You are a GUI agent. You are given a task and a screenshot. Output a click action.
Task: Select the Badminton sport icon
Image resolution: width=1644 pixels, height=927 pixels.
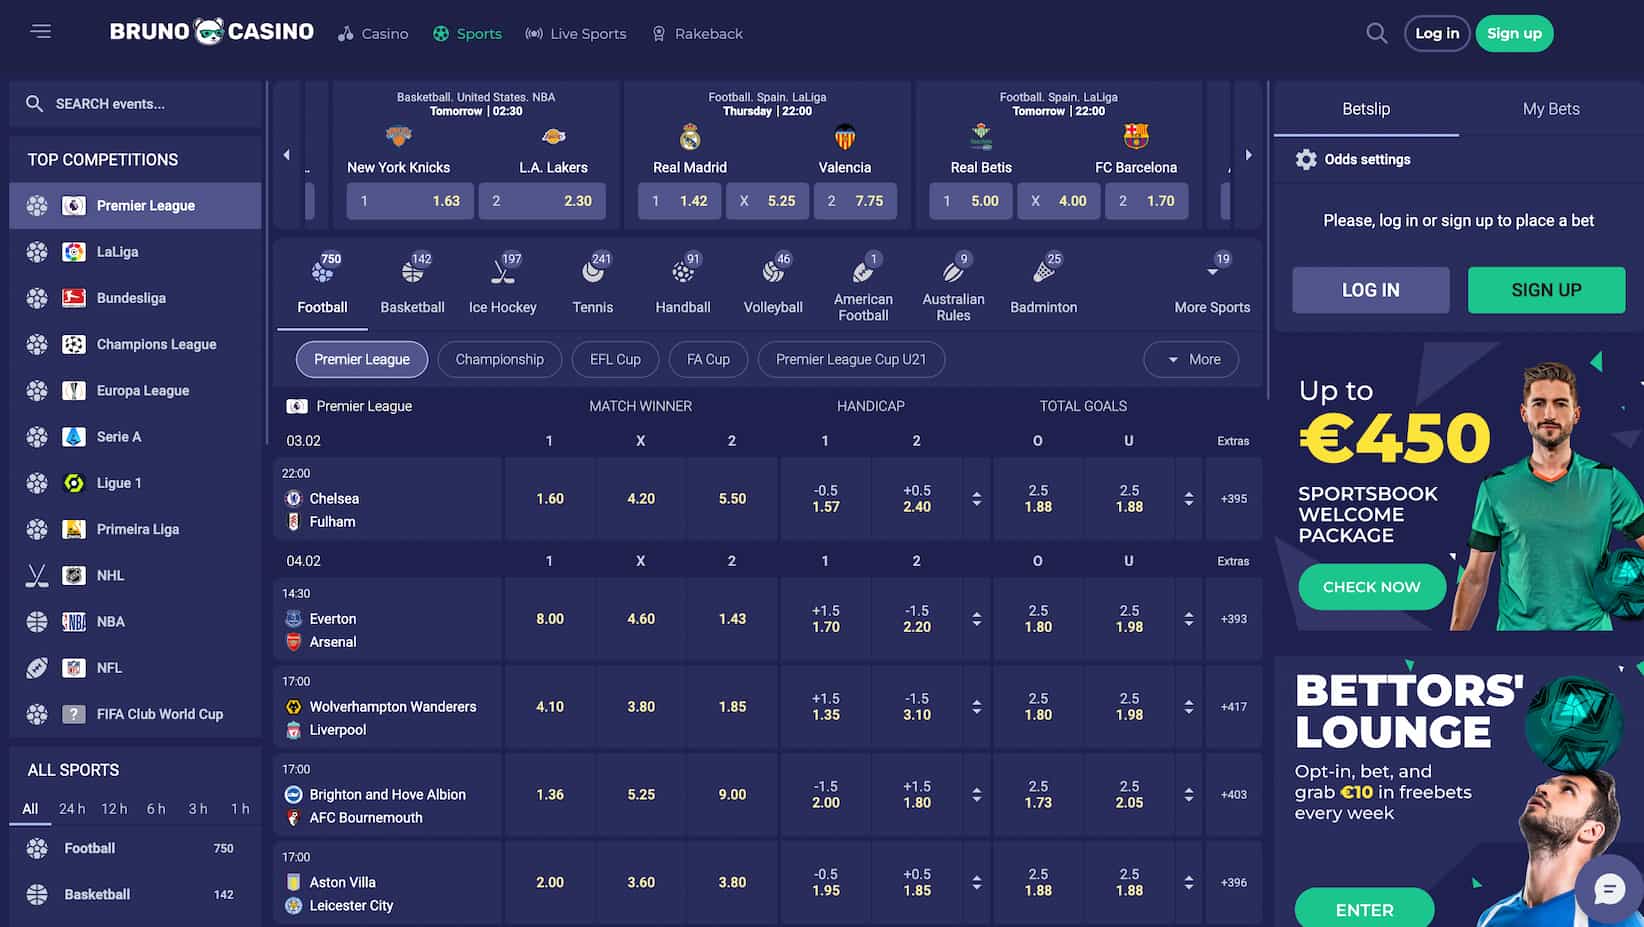point(1044,271)
